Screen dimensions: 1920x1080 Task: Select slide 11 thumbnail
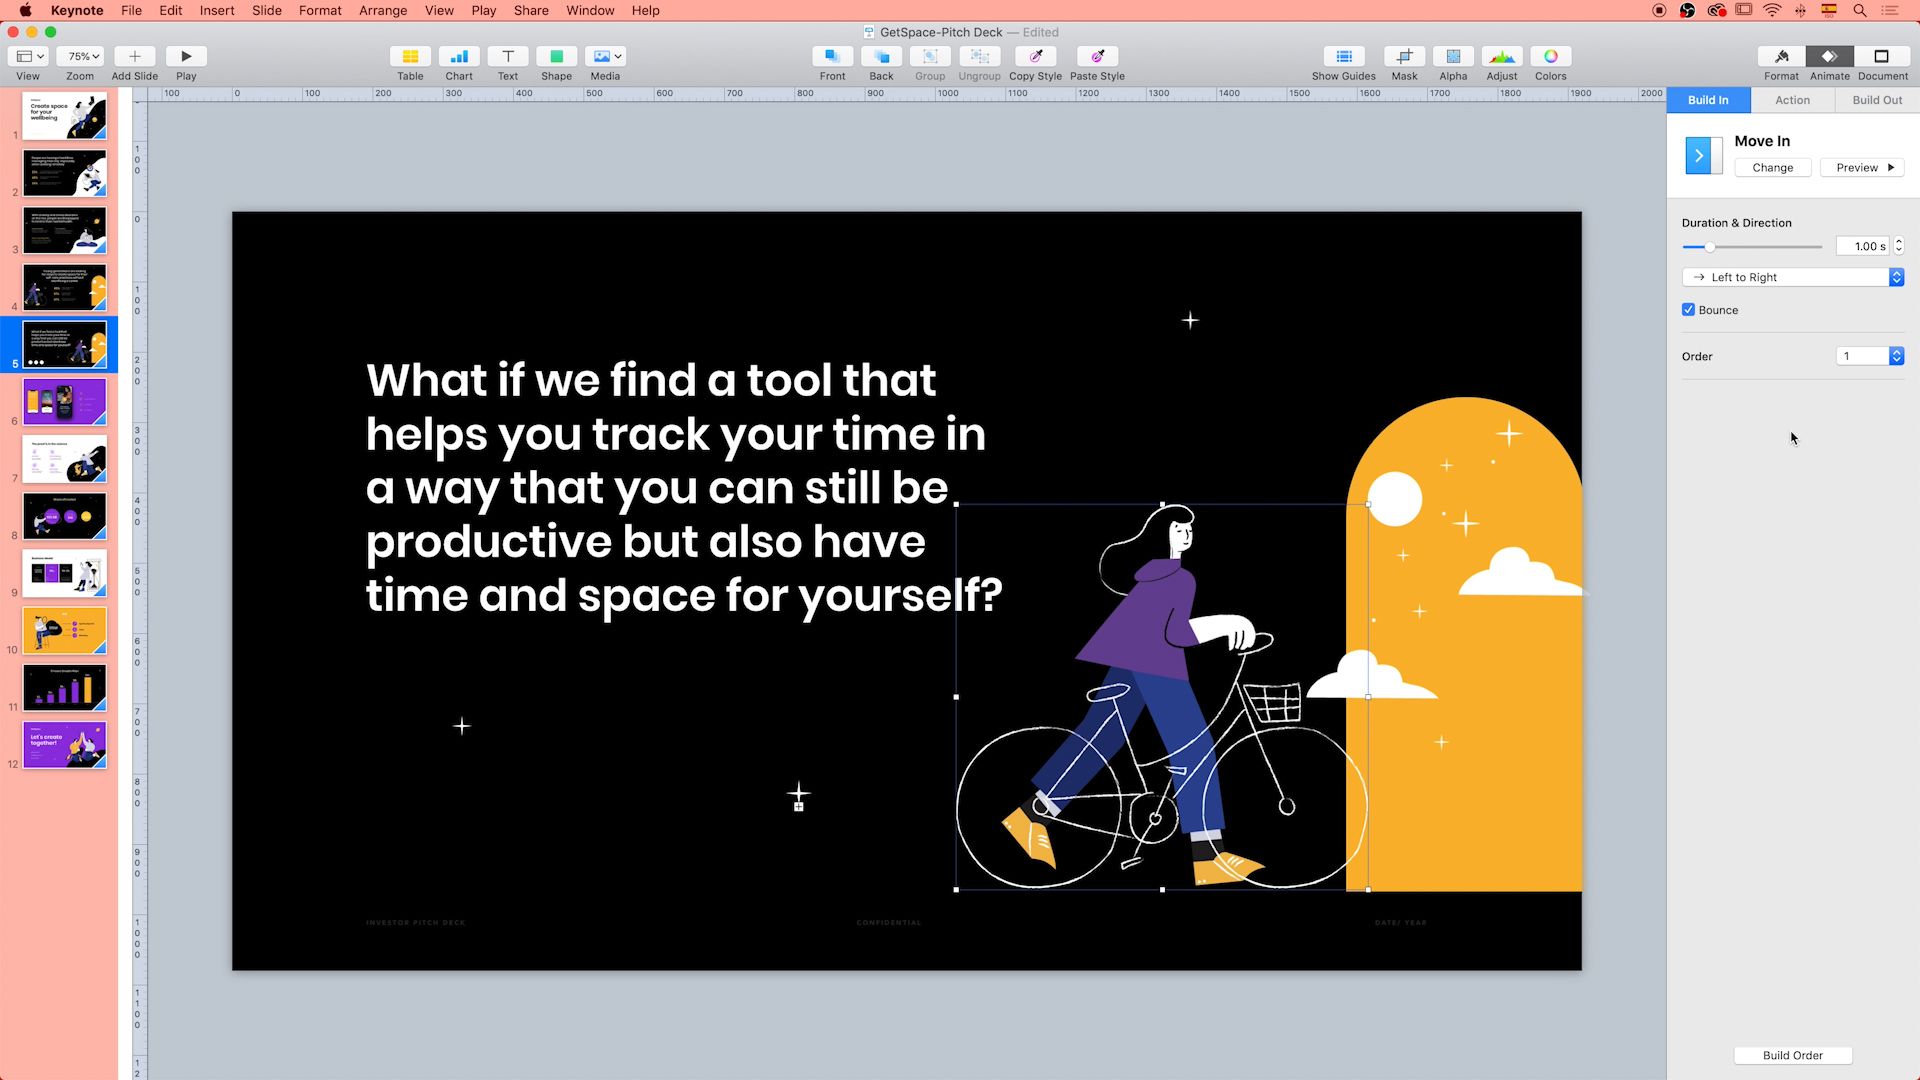tap(64, 688)
